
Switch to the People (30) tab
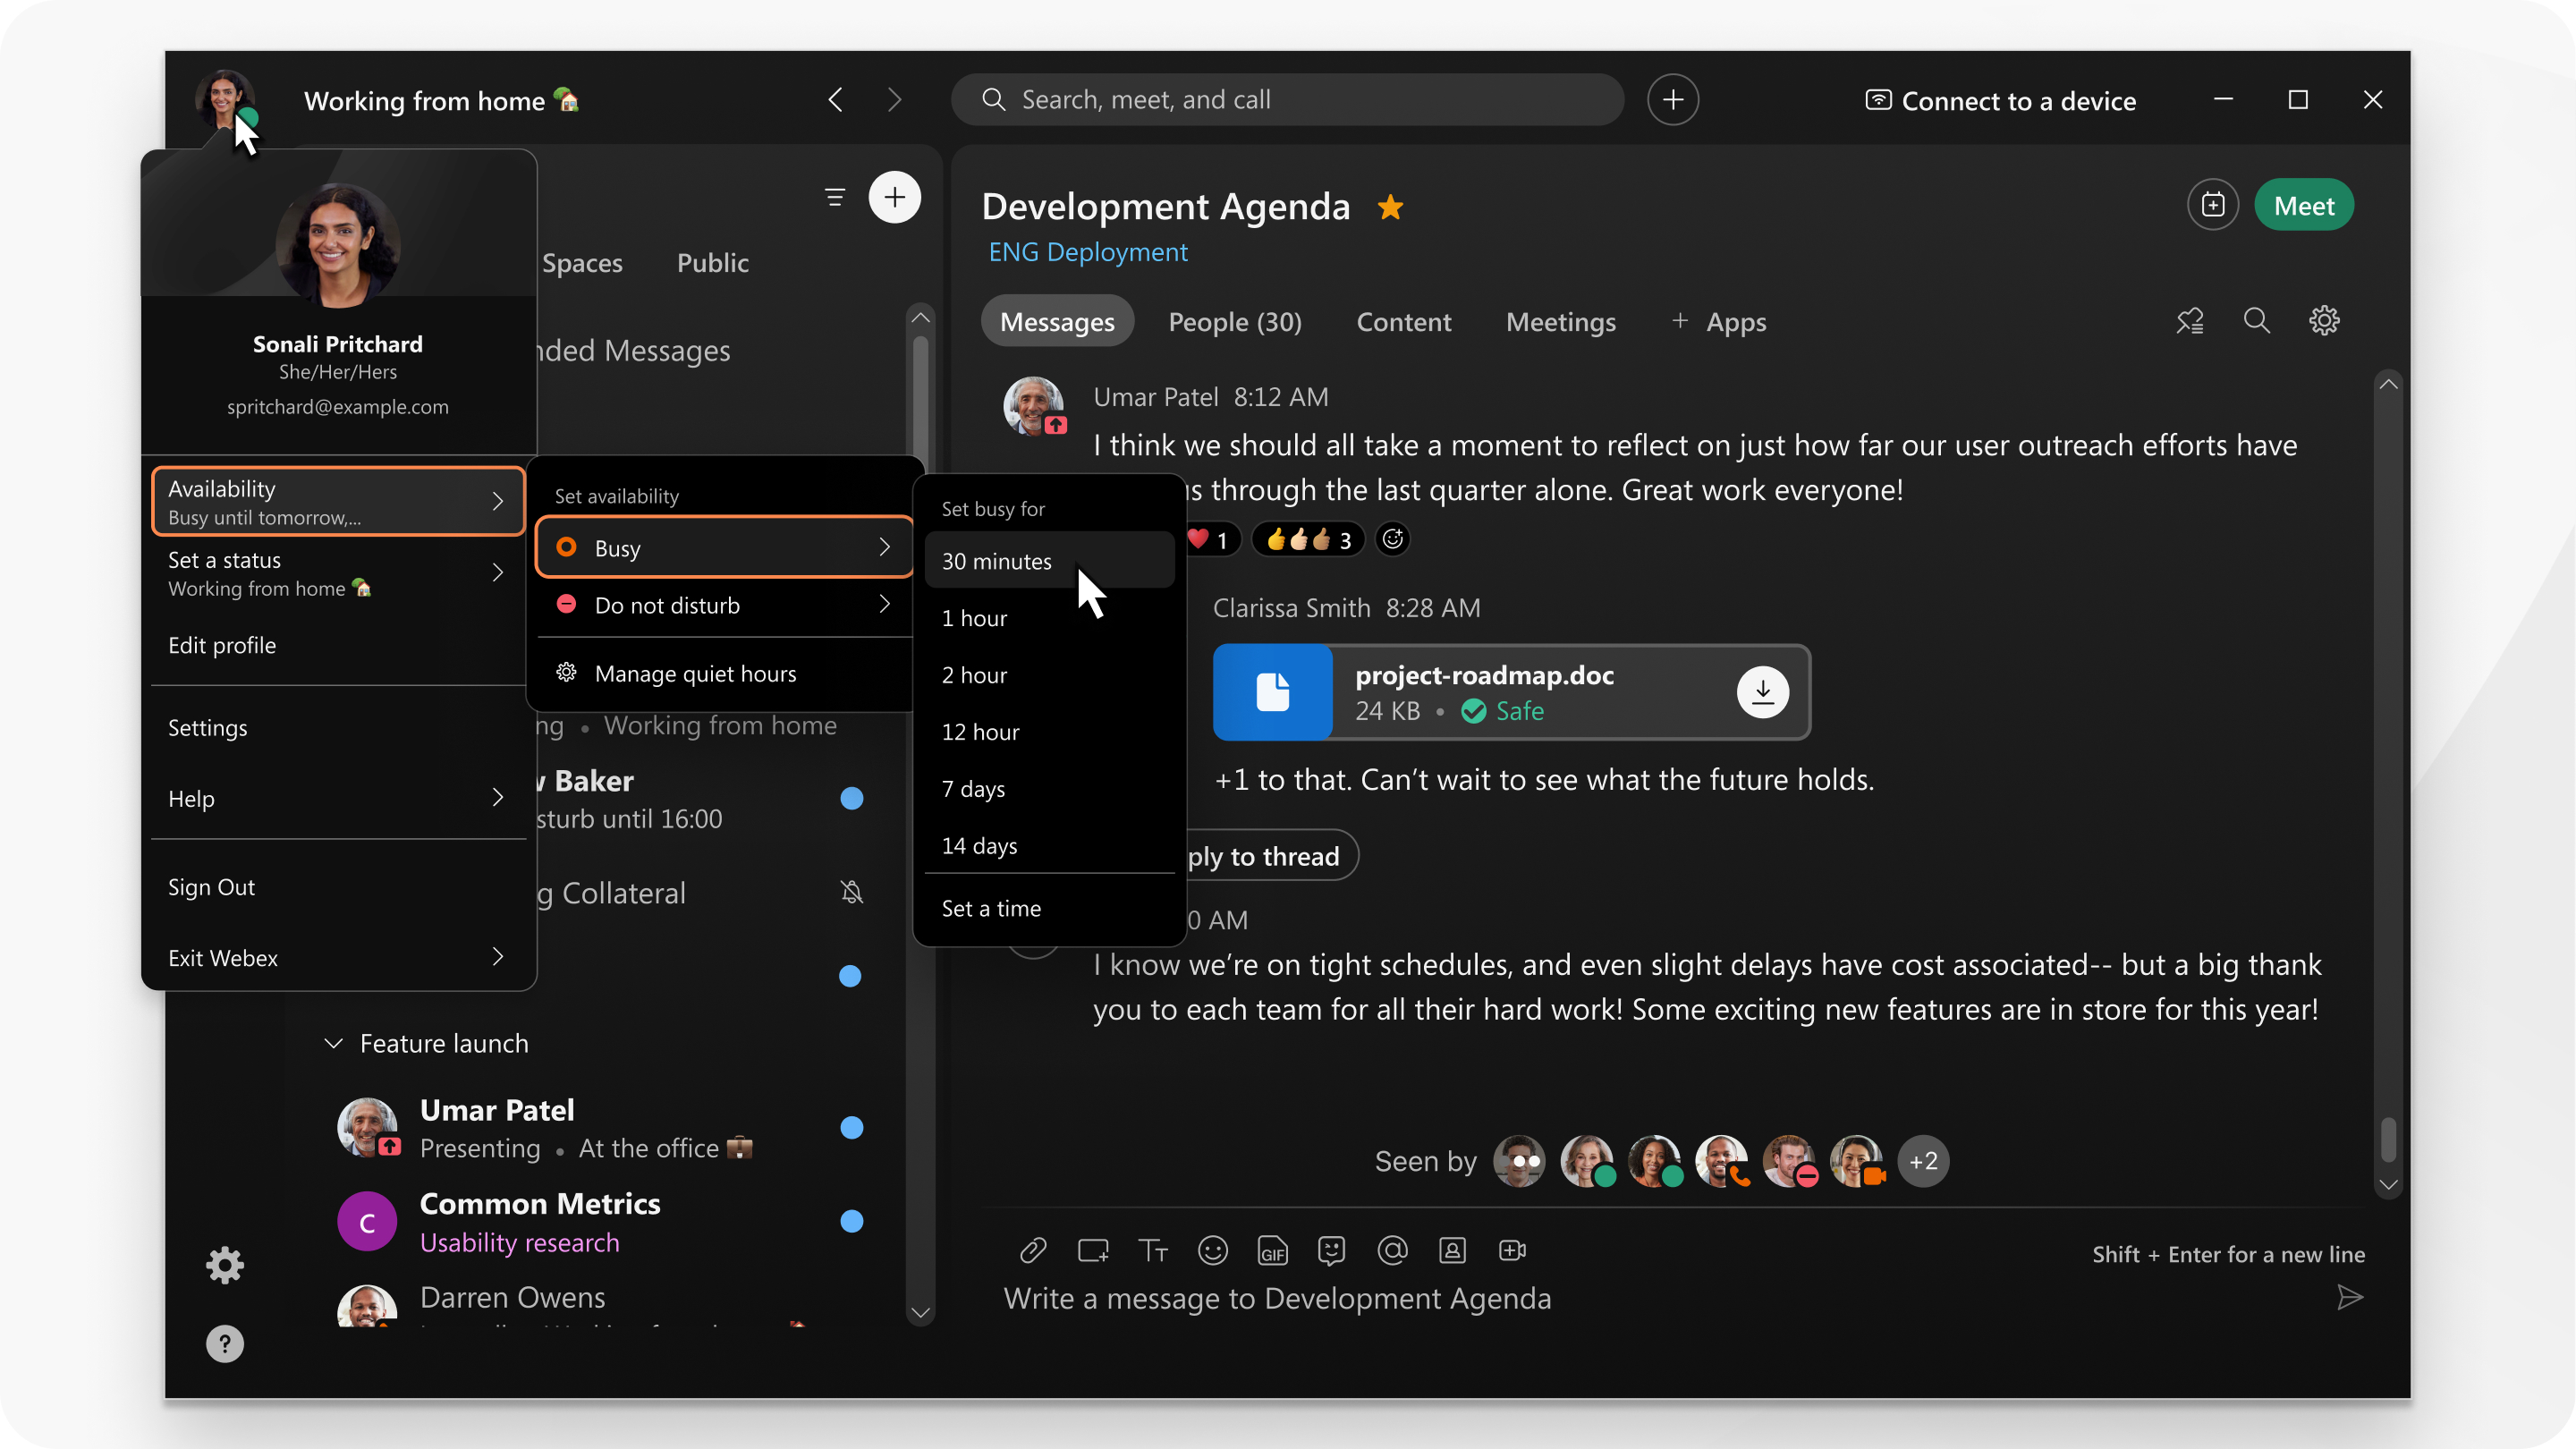click(1235, 322)
